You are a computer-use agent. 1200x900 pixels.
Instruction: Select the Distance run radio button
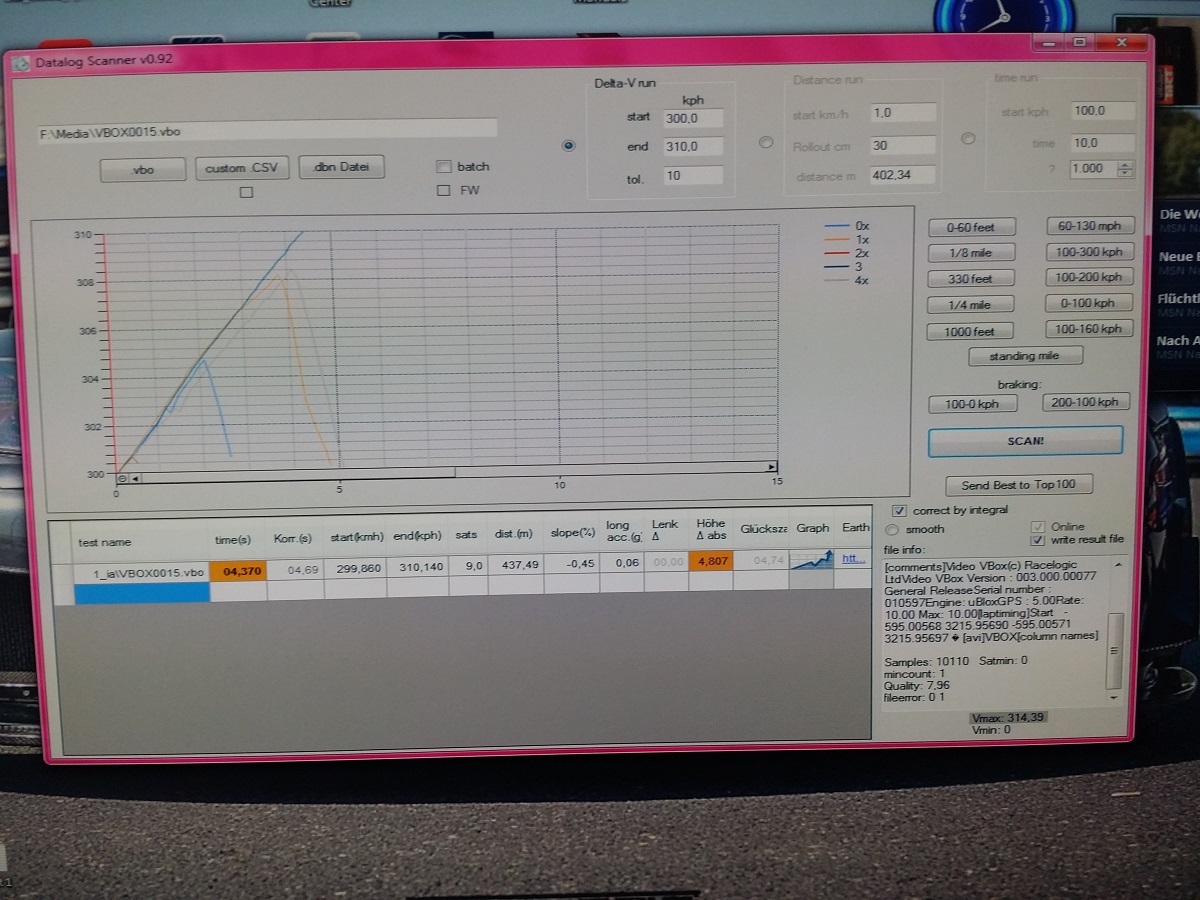coord(766,142)
